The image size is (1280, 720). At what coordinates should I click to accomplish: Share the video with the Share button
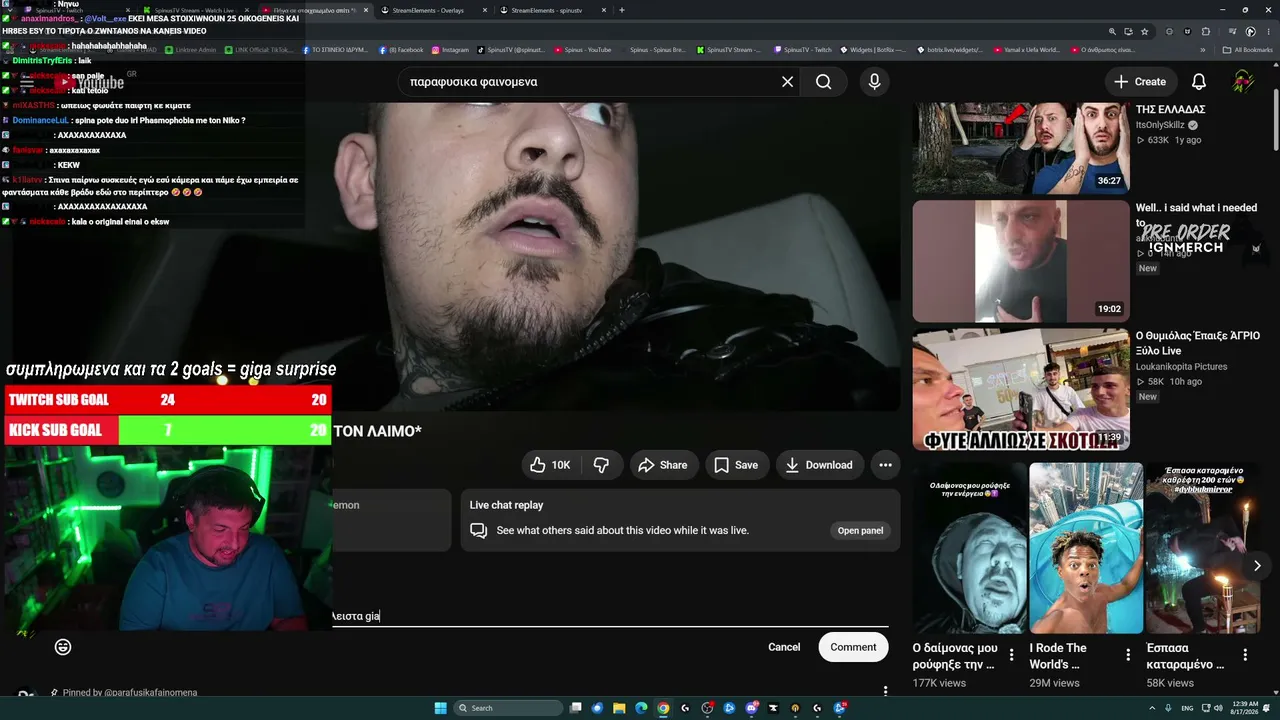[663, 465]
